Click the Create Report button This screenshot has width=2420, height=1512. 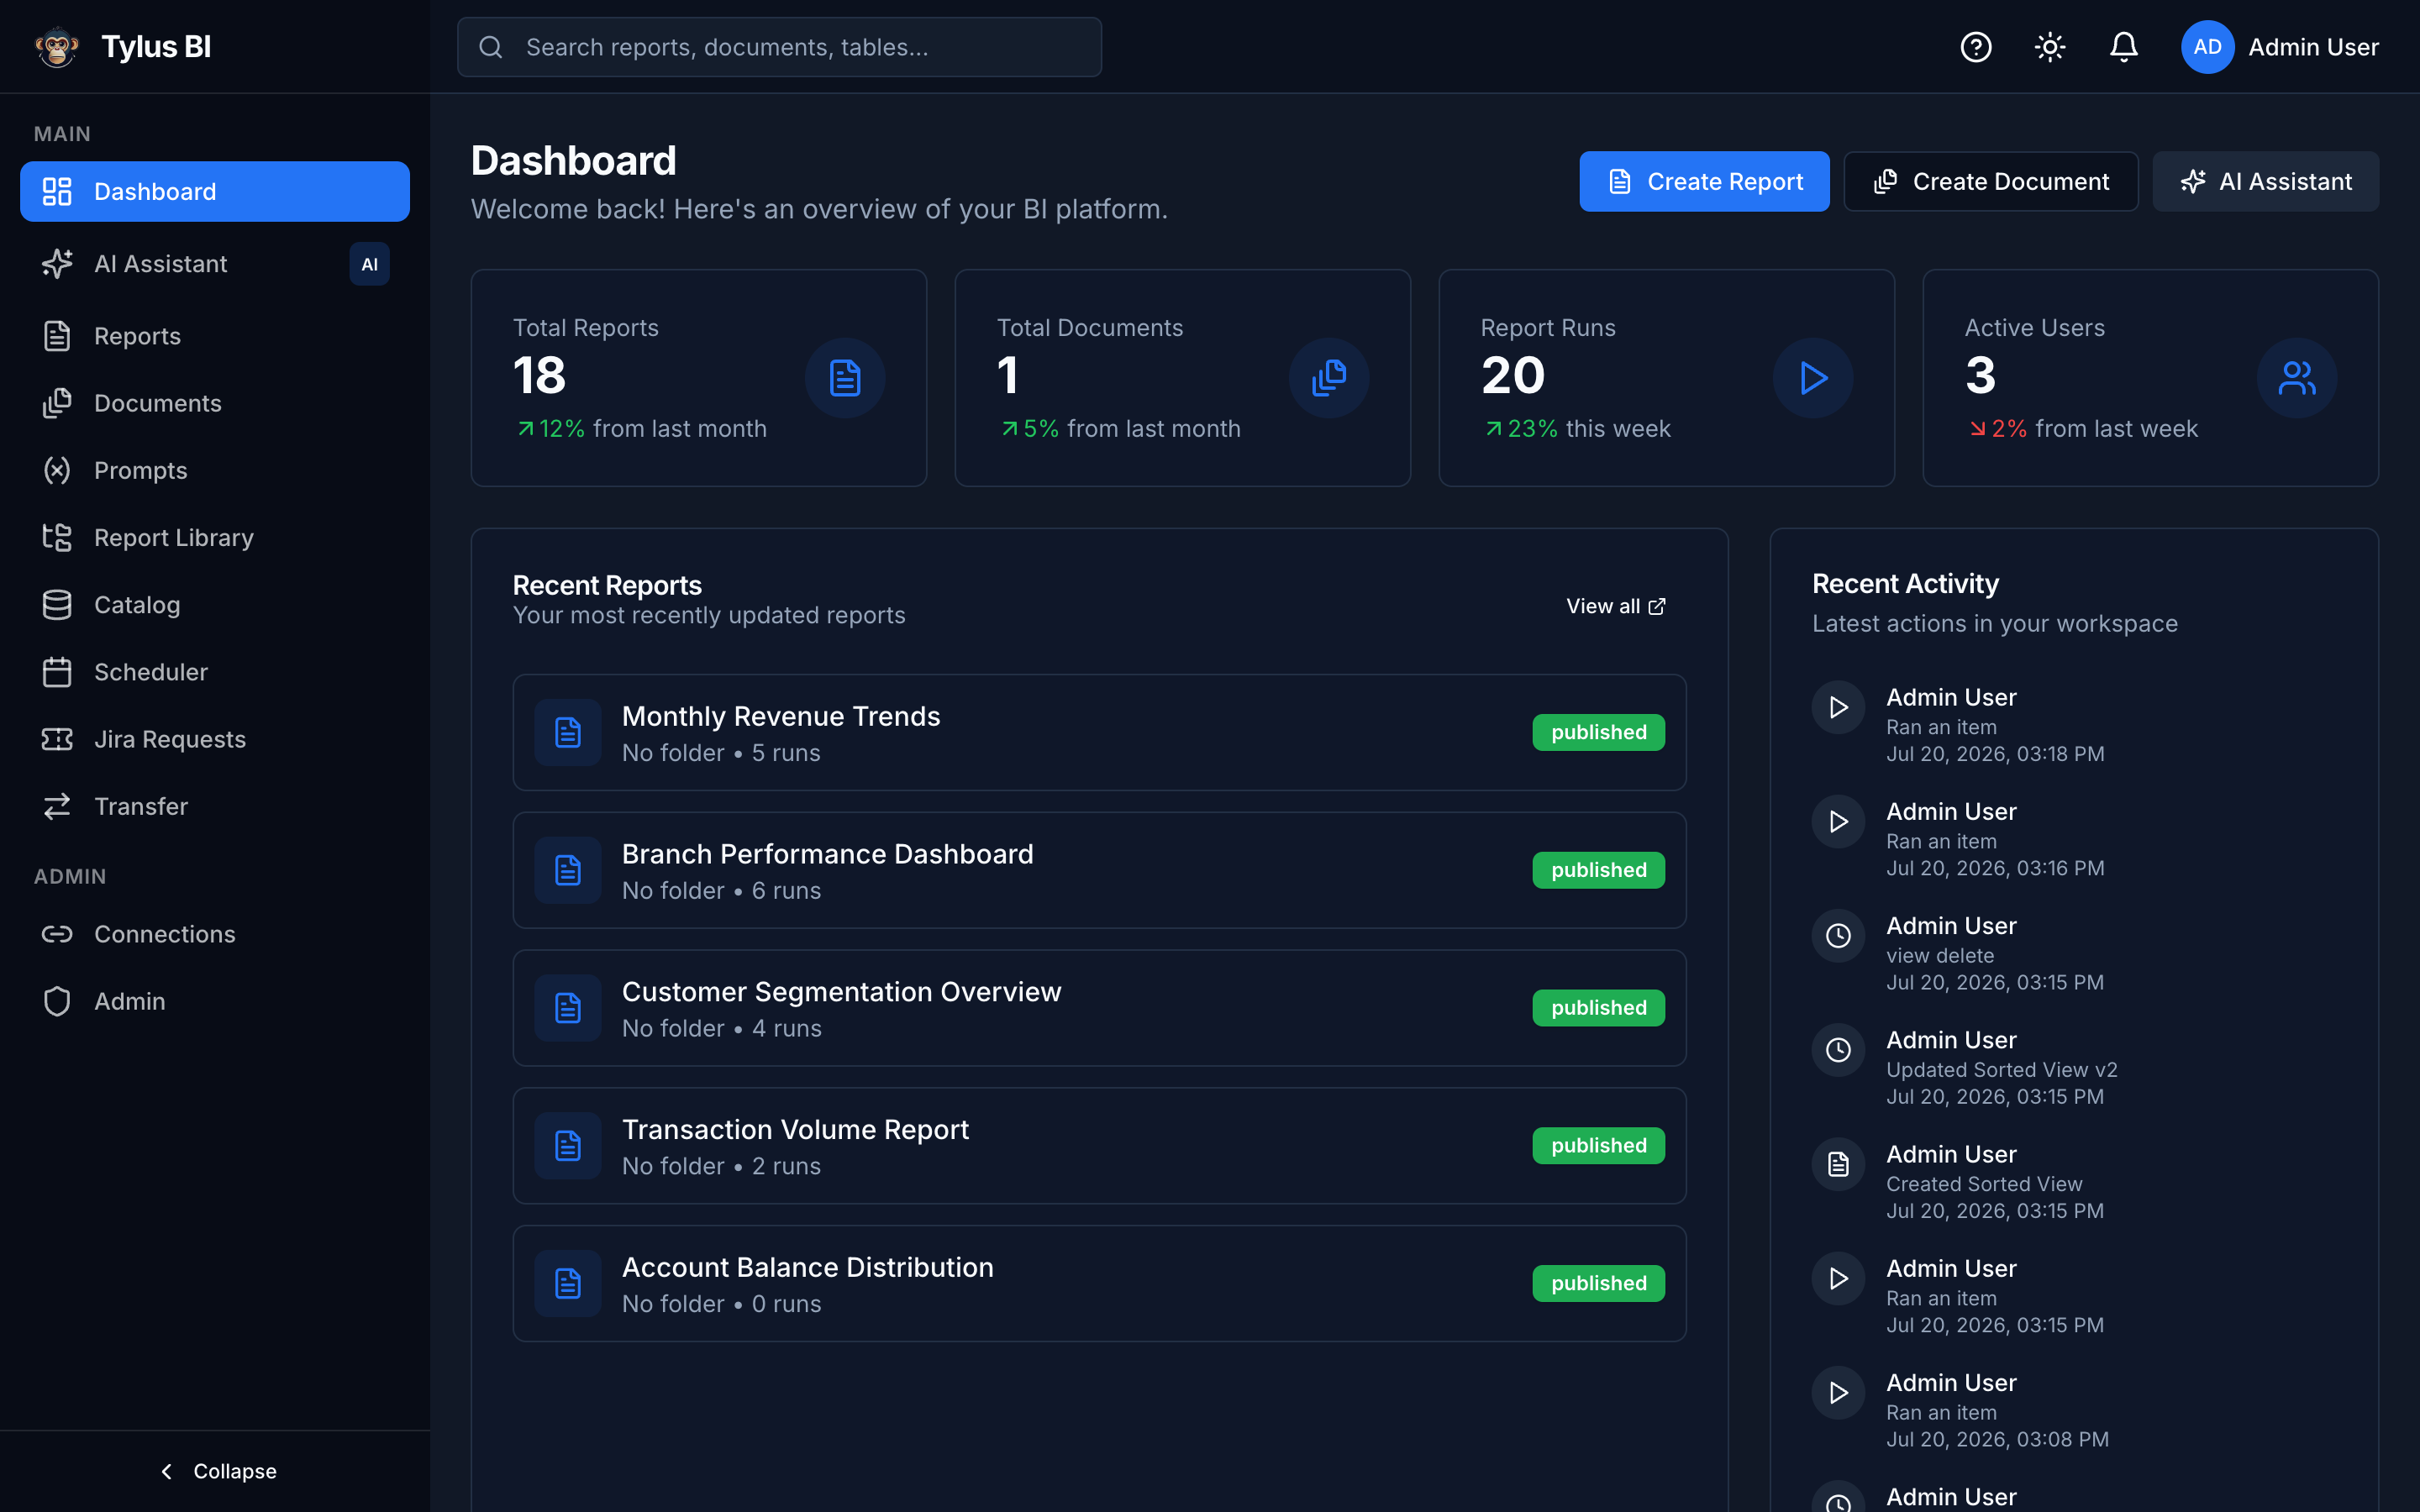1704,181
